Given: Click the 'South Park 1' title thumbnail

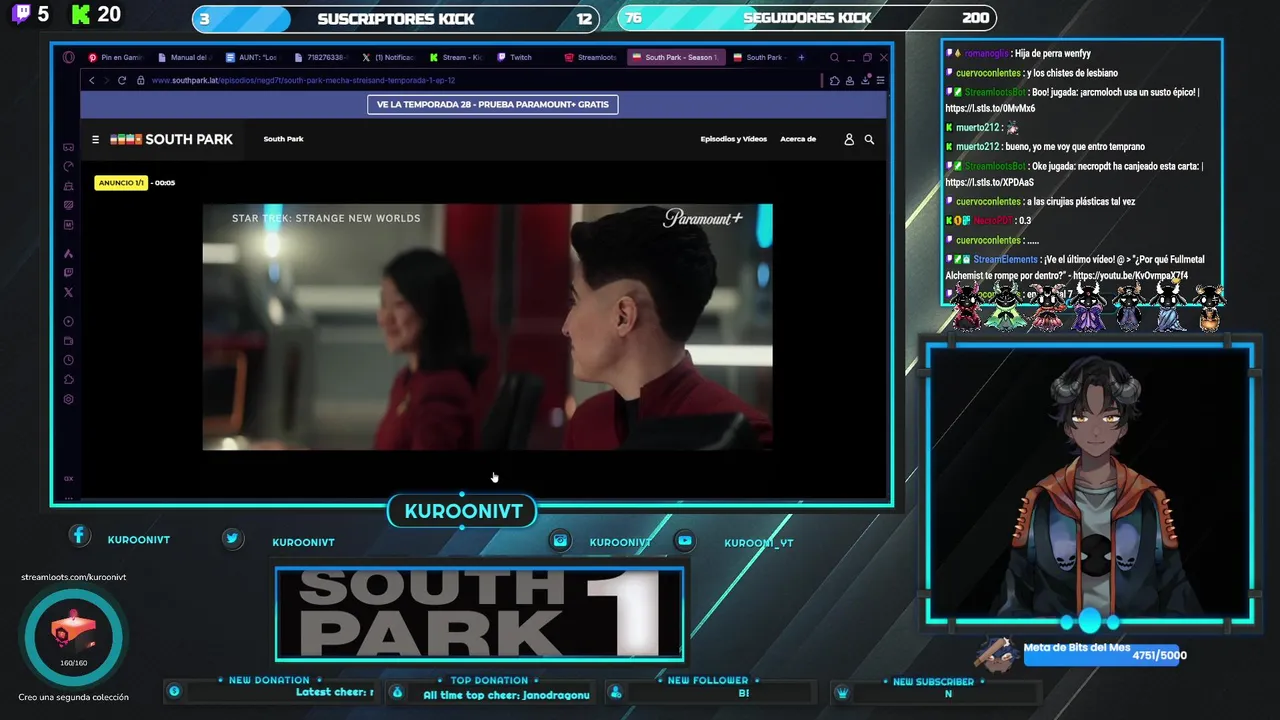Looking at the screenshot, I should pyautogui.click(x=480, y=614).
